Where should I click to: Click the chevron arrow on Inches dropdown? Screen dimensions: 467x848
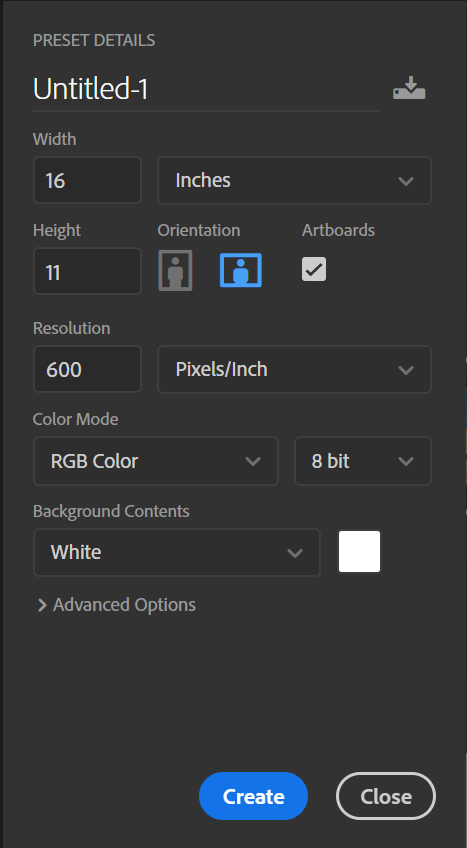coord(406,181)
